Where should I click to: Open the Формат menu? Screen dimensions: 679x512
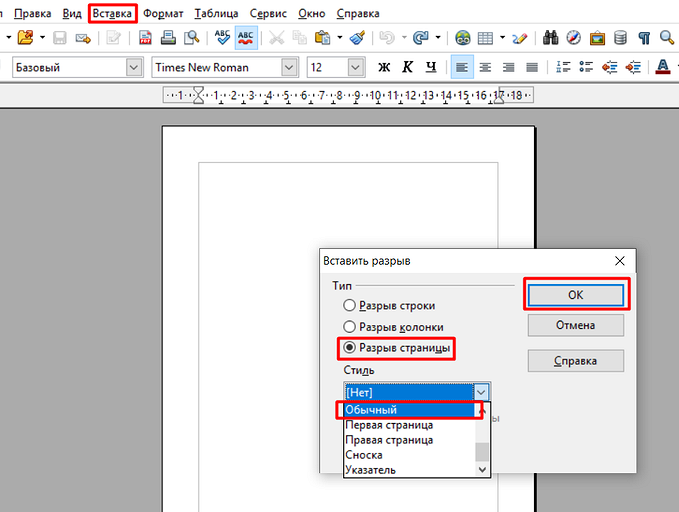(163, 14)
